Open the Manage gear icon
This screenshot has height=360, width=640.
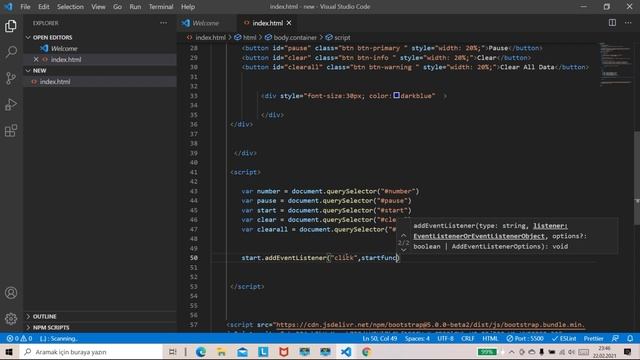click(x=11, y=318)
